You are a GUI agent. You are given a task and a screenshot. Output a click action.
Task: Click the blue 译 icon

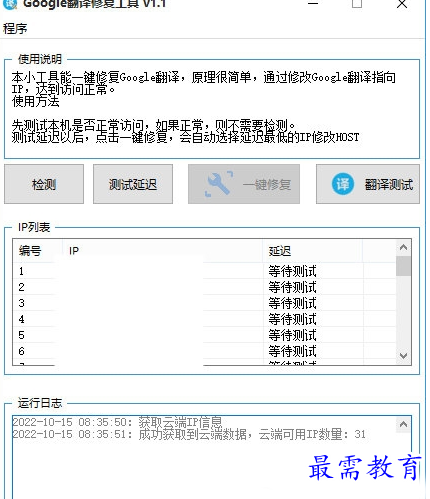click(343, 184)
